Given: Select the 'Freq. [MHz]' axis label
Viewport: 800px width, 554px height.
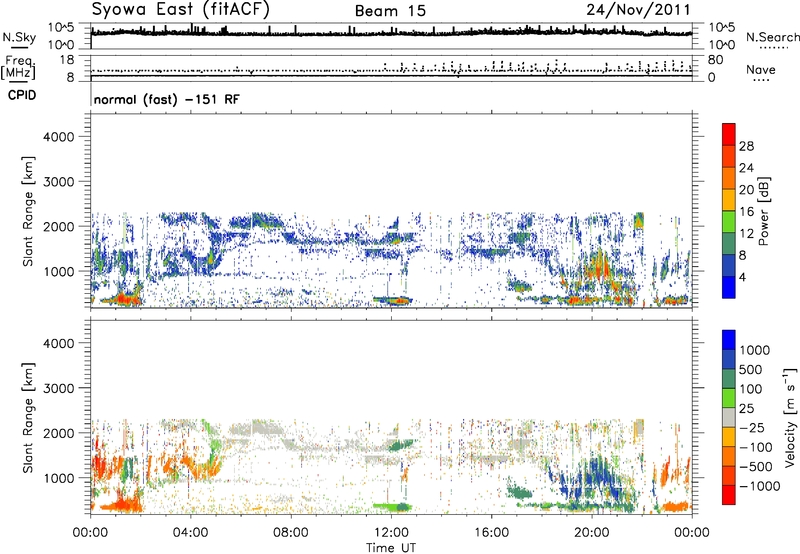Looking at the screenshot, I should [x=19, y=67].
